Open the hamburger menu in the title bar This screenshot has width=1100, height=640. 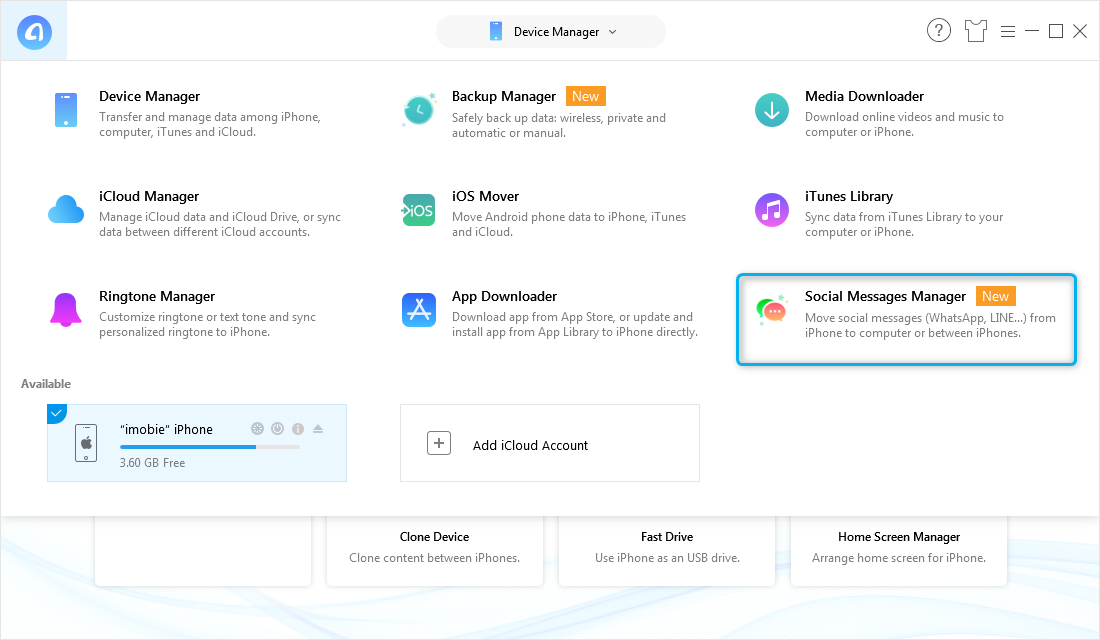[1007, 32]
